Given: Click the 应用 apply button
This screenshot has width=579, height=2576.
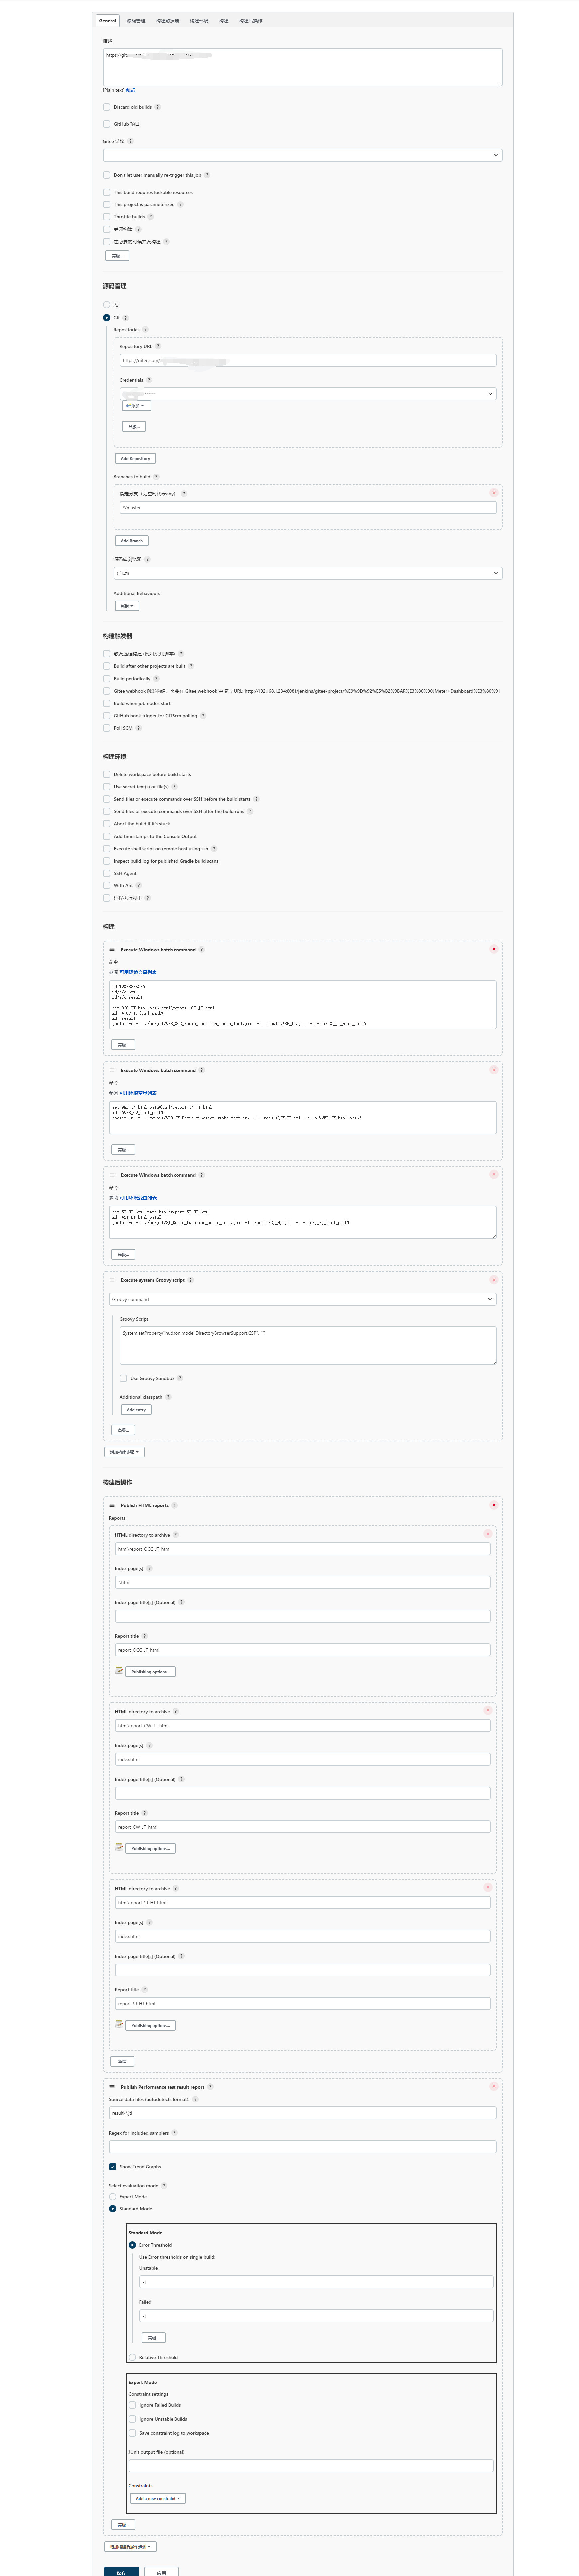Looking at the screenshot, I should click(161, 2573).
